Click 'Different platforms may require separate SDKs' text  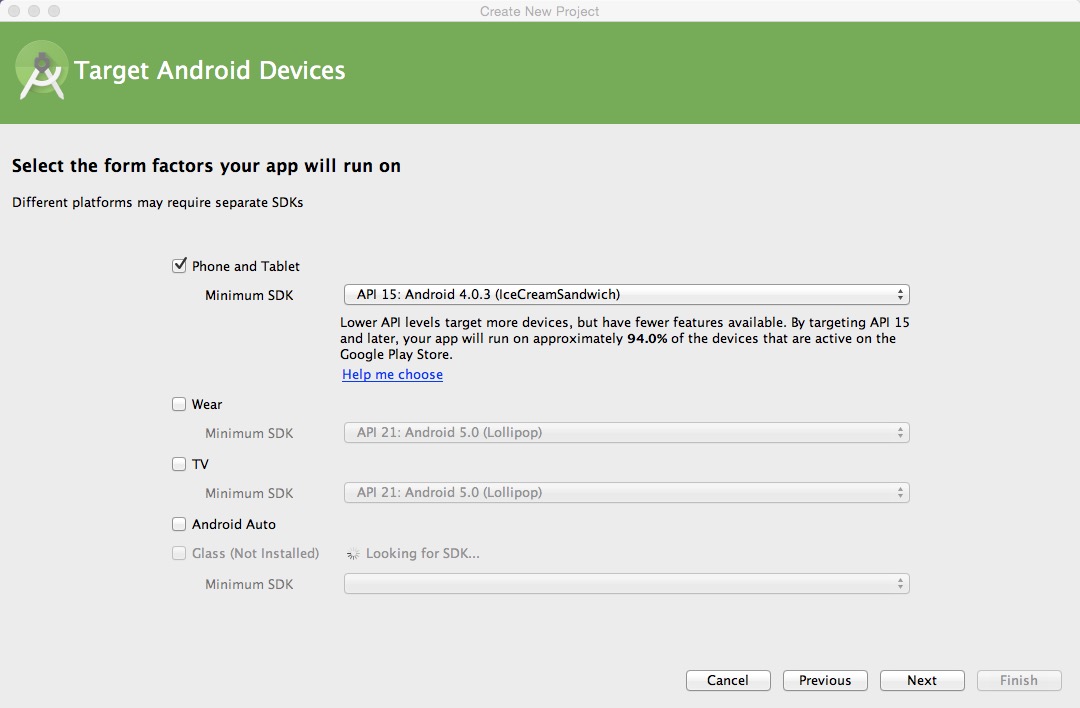tap(158, 202)
